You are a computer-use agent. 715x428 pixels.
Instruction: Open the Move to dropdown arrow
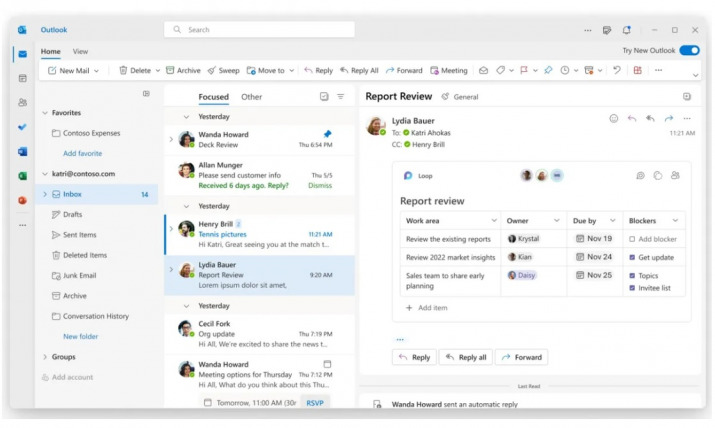pos(291,71)
